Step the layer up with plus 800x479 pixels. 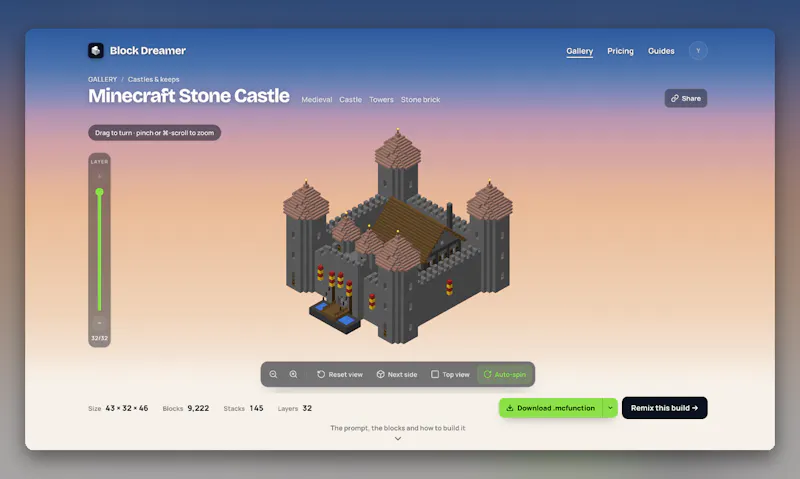99,177
